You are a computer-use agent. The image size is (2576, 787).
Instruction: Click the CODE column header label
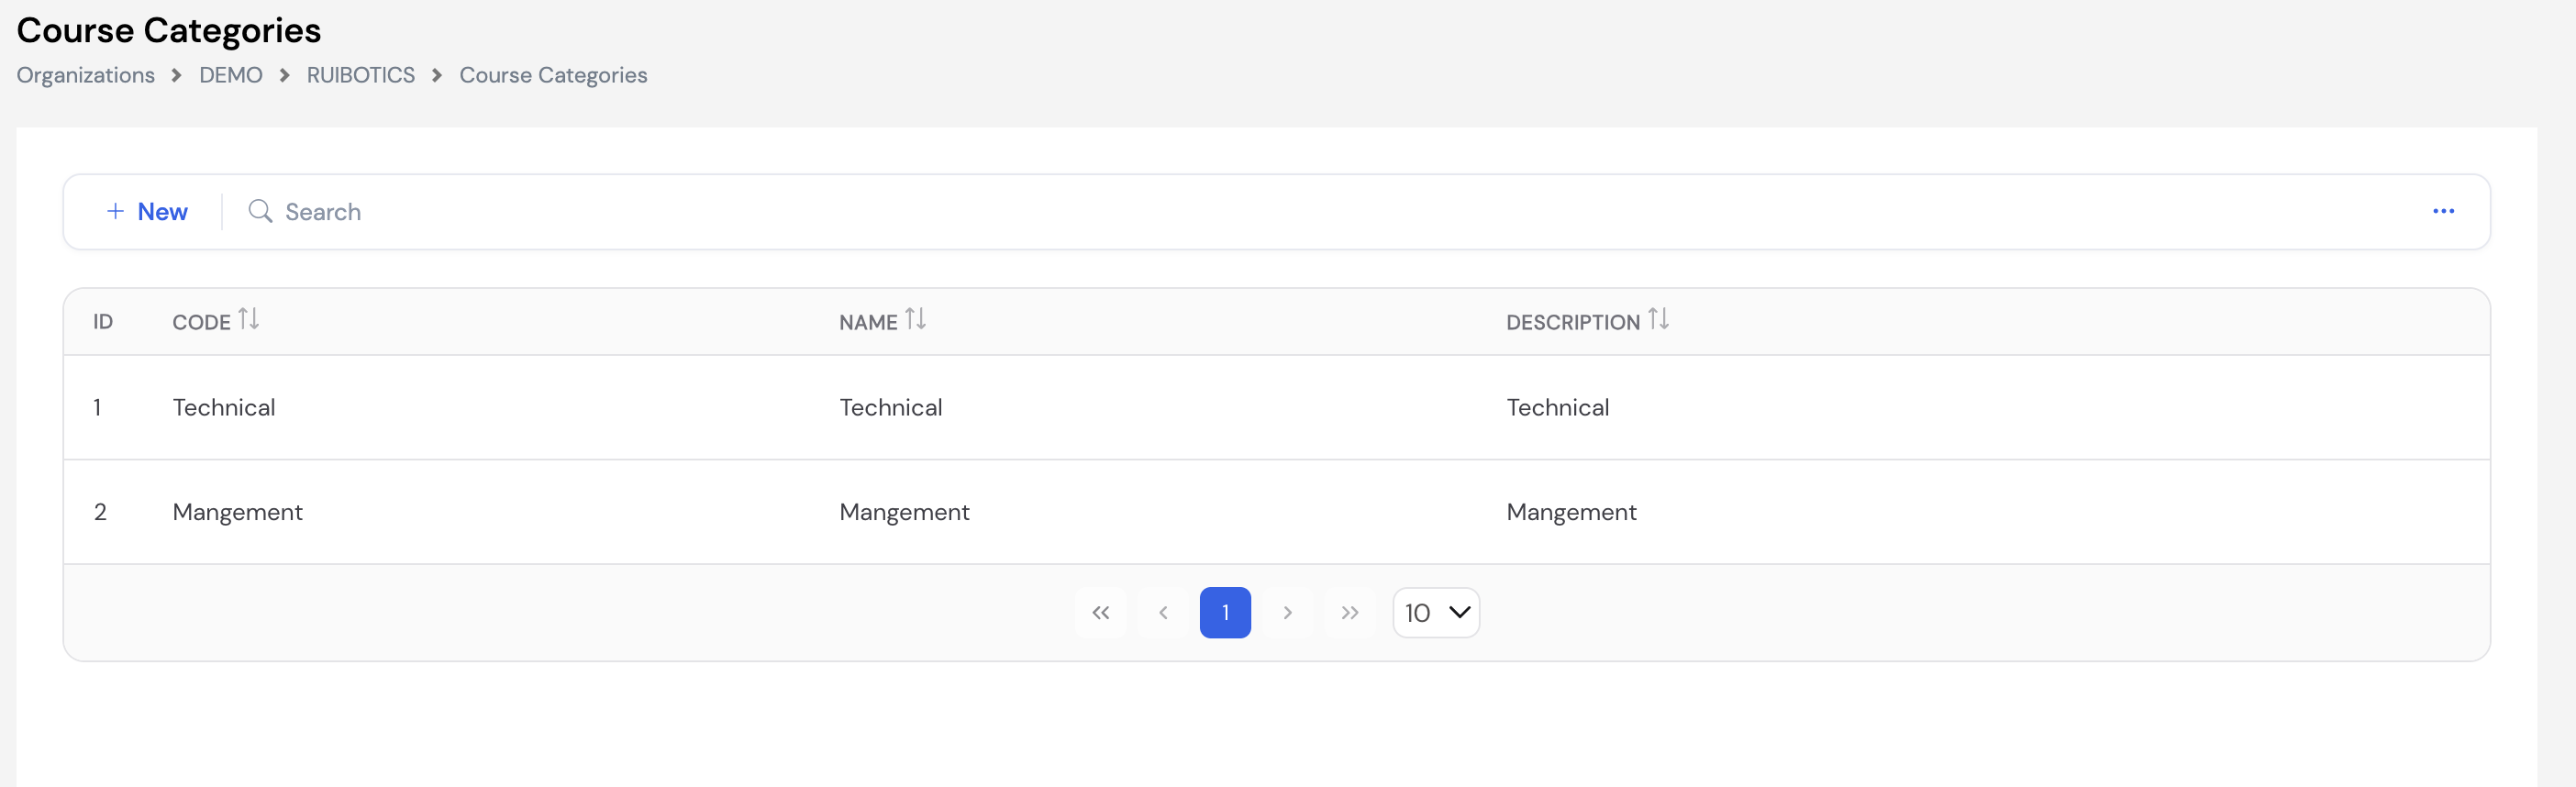pyautogui.click(x=202, y=322)
